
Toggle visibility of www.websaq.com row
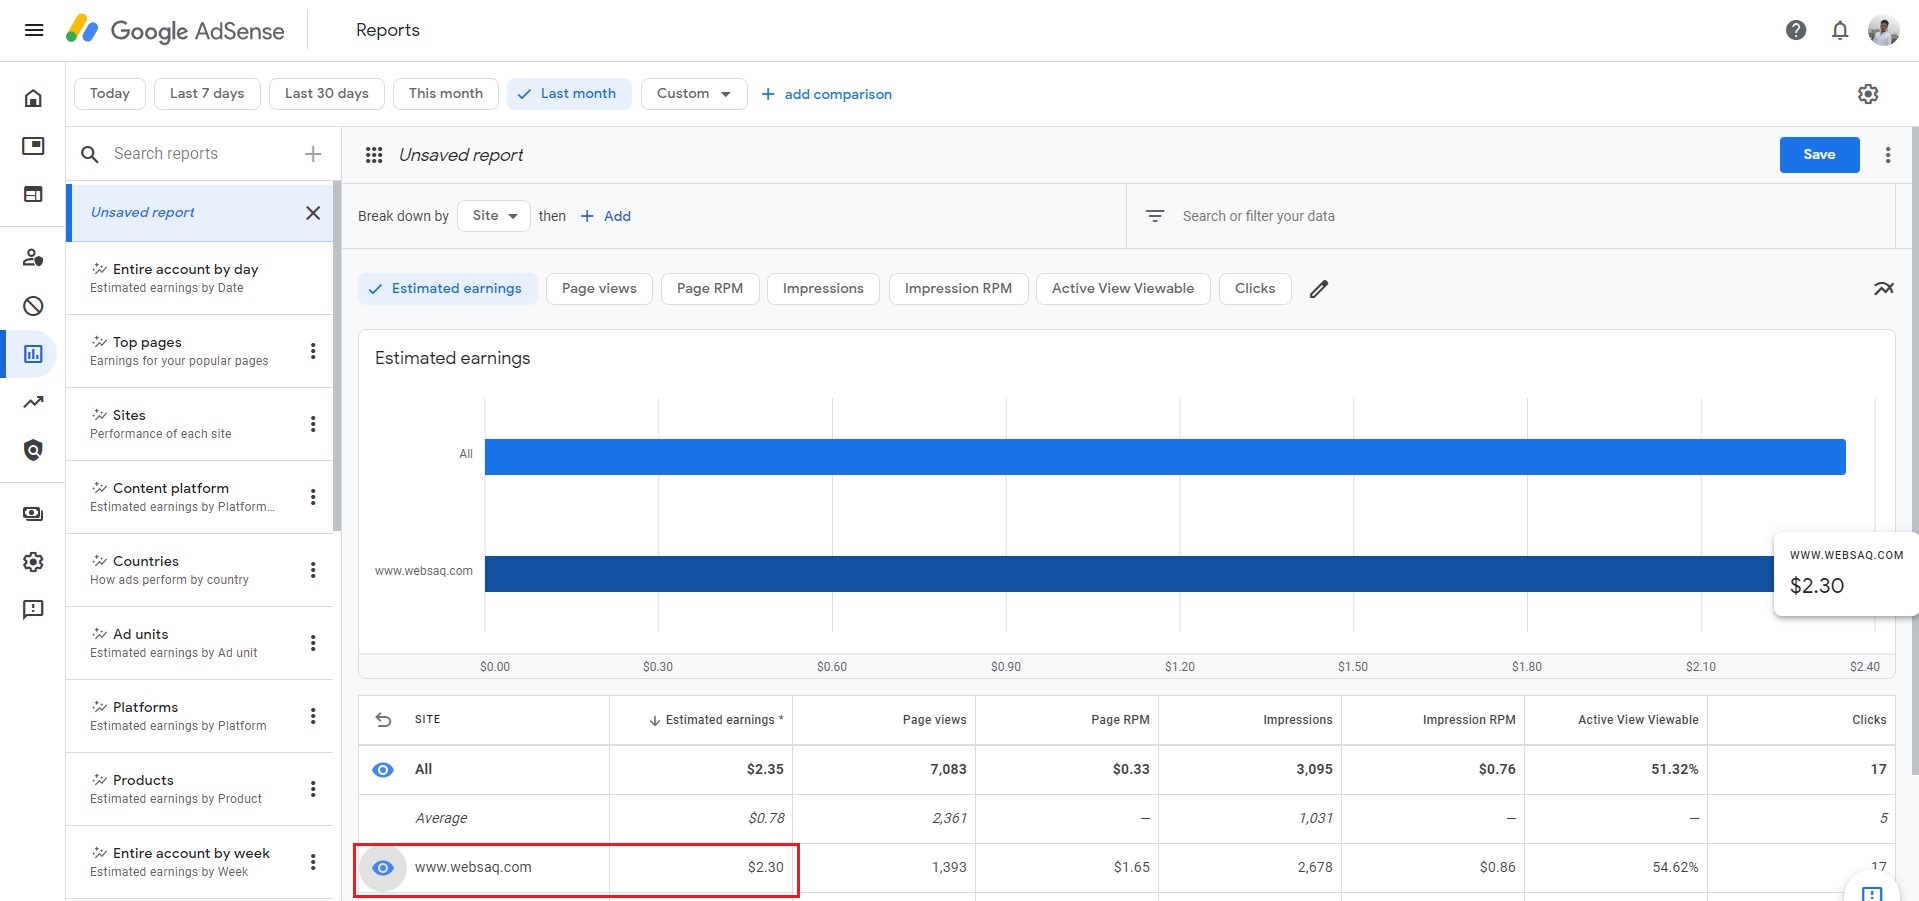click(x=383, y=868)
